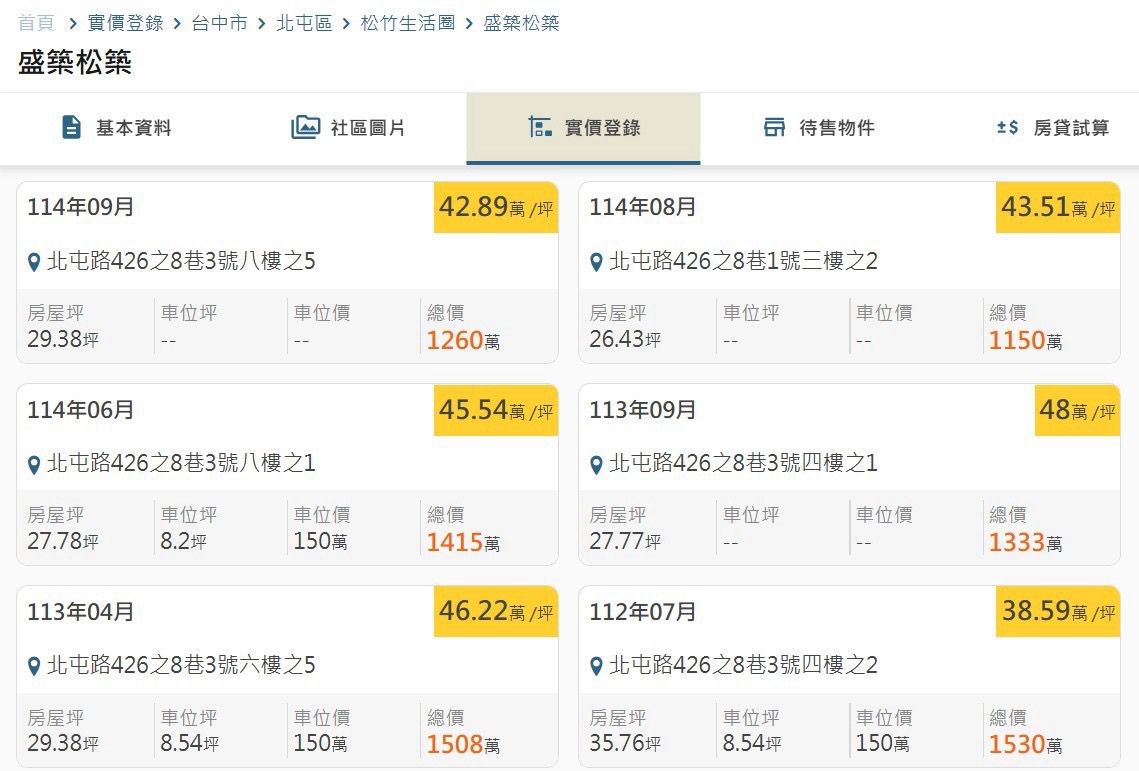Click the price-register icon beside 實價登錄
Viewport: 1139px width, 771px height.
coord(540,128)
